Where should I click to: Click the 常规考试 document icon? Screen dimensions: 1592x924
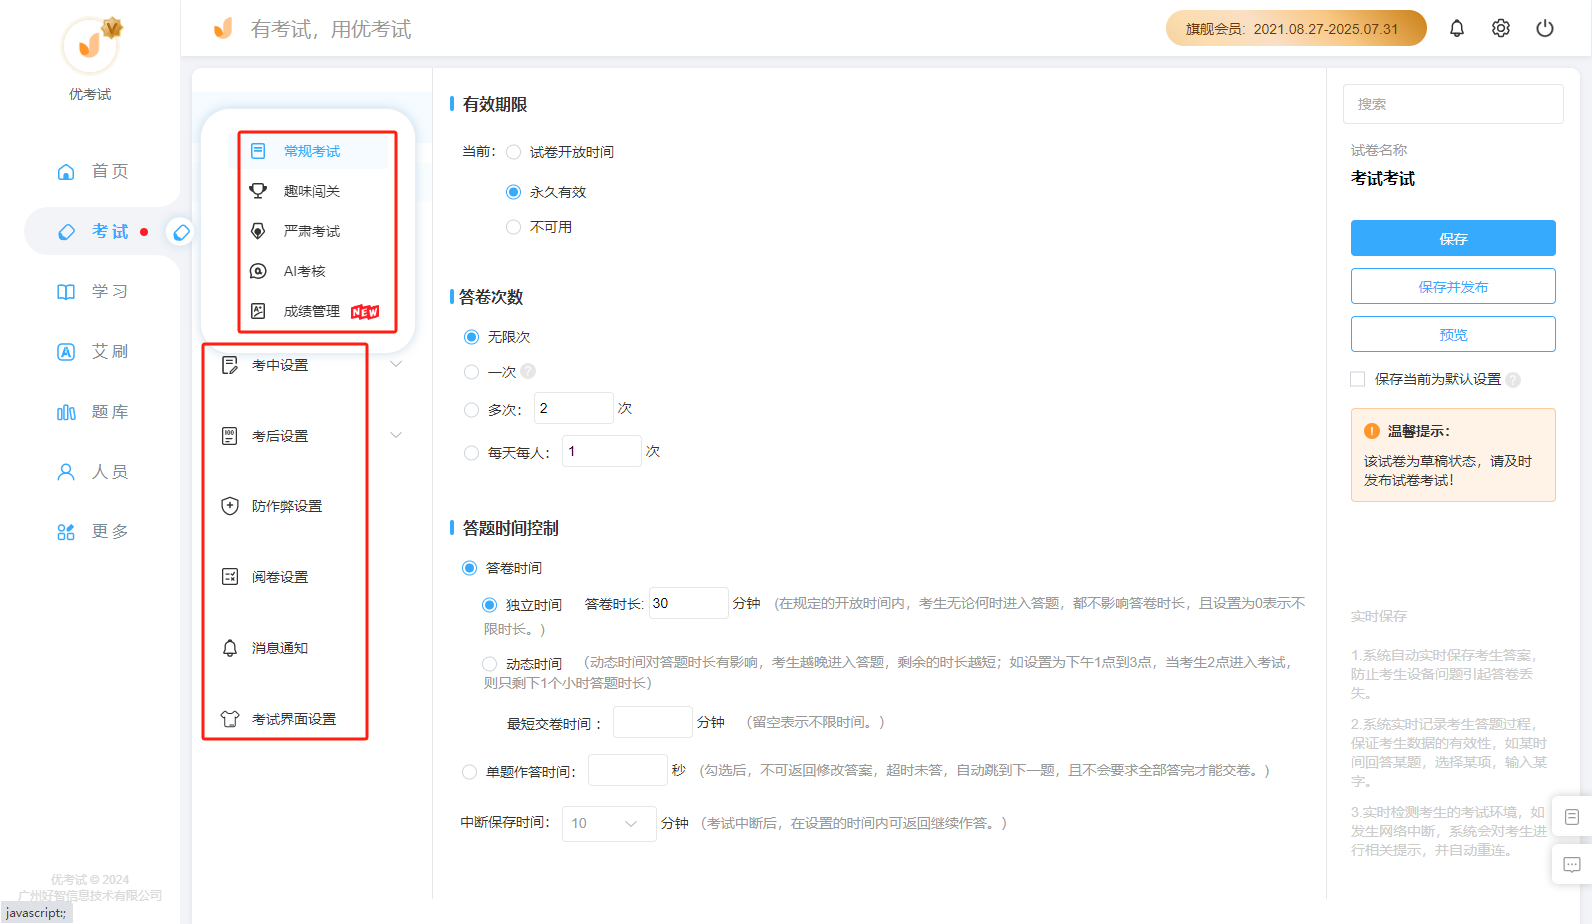pos(258,151)
